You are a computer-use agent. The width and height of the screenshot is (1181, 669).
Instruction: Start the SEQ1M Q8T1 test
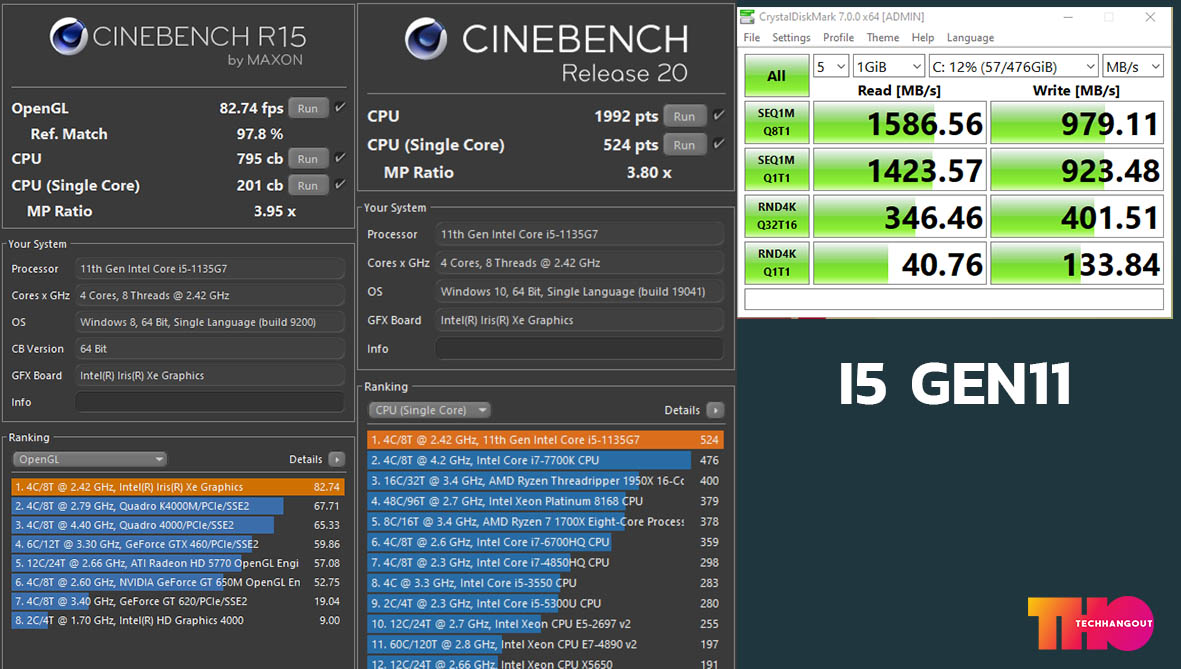[x=777, y=123]
